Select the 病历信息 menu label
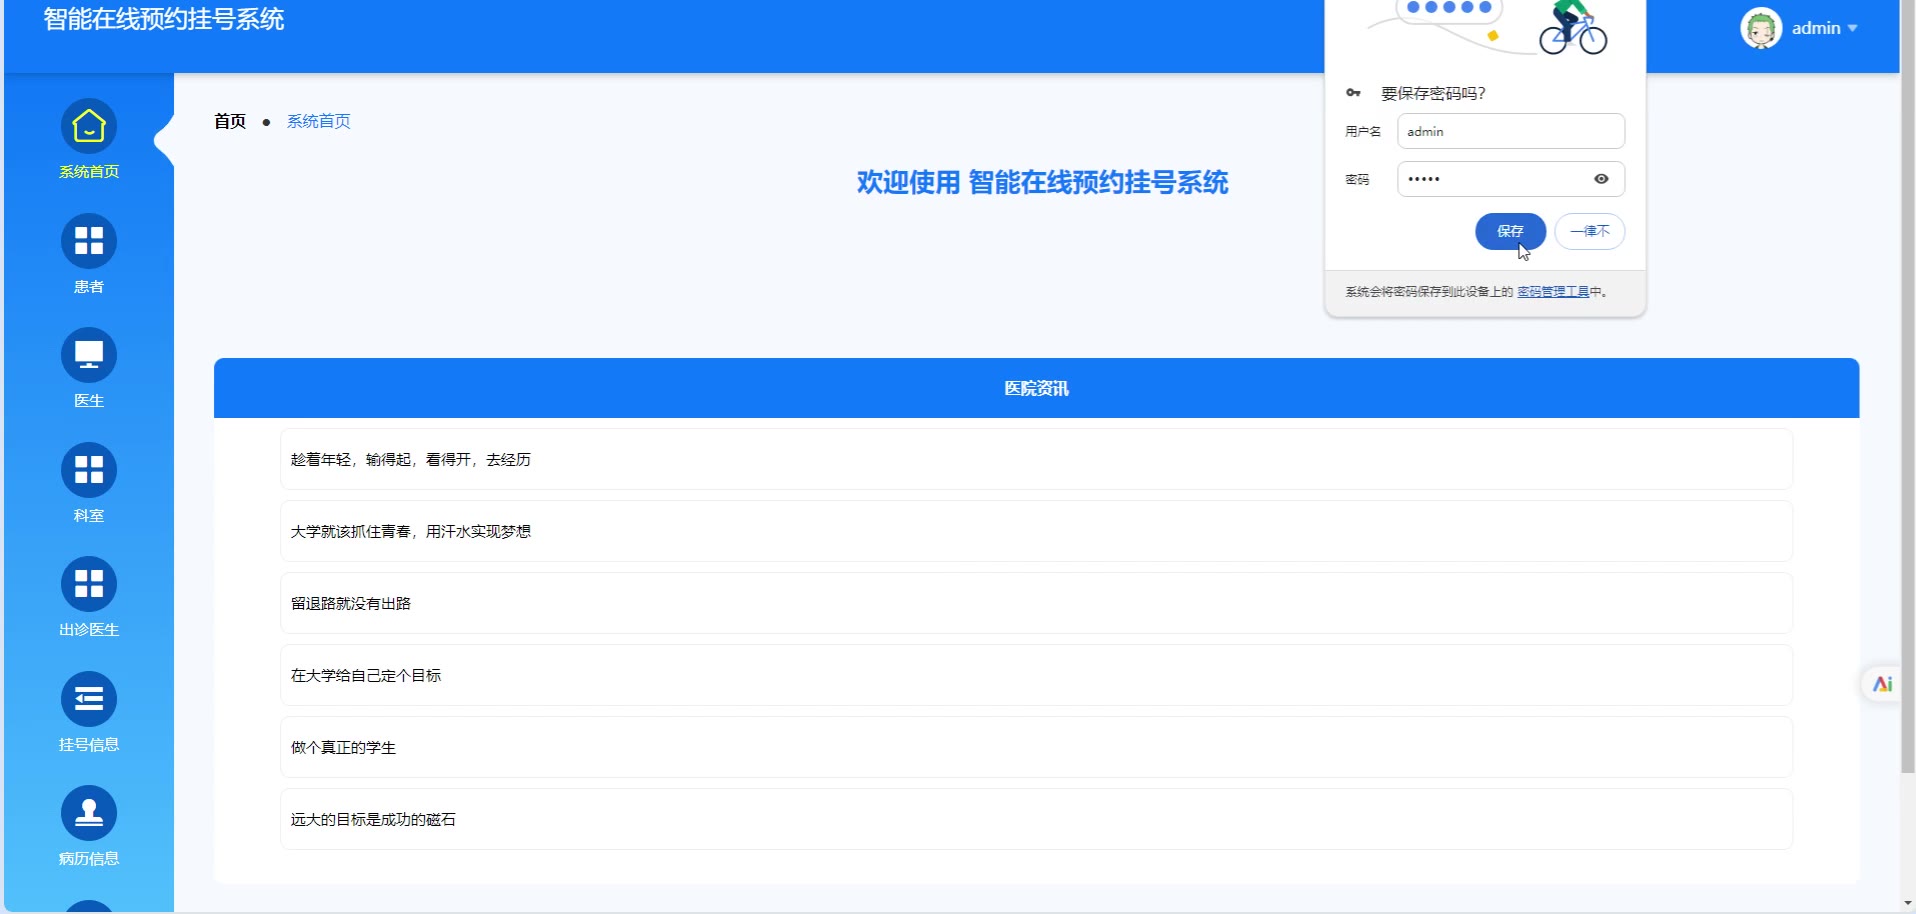This screenshot has width=1916, height=914. pos(89,859)
